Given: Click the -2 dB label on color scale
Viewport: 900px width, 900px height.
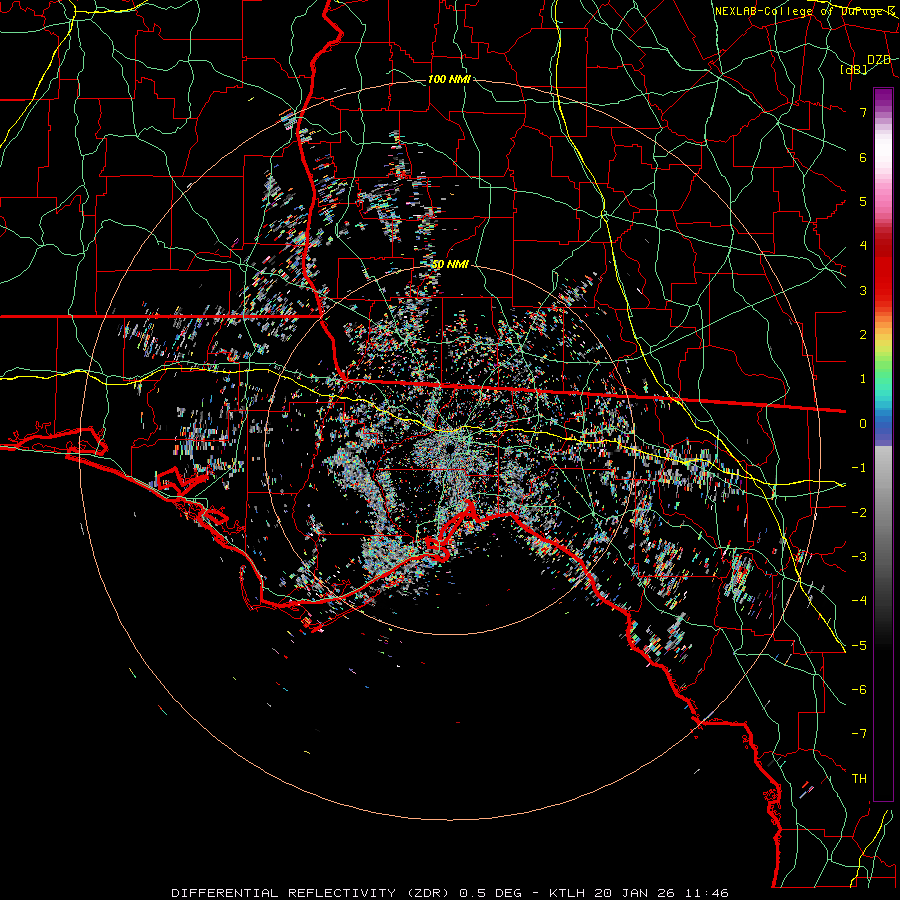Looking at the screenshot, I should pyautogui.click(x=859, y=513).
